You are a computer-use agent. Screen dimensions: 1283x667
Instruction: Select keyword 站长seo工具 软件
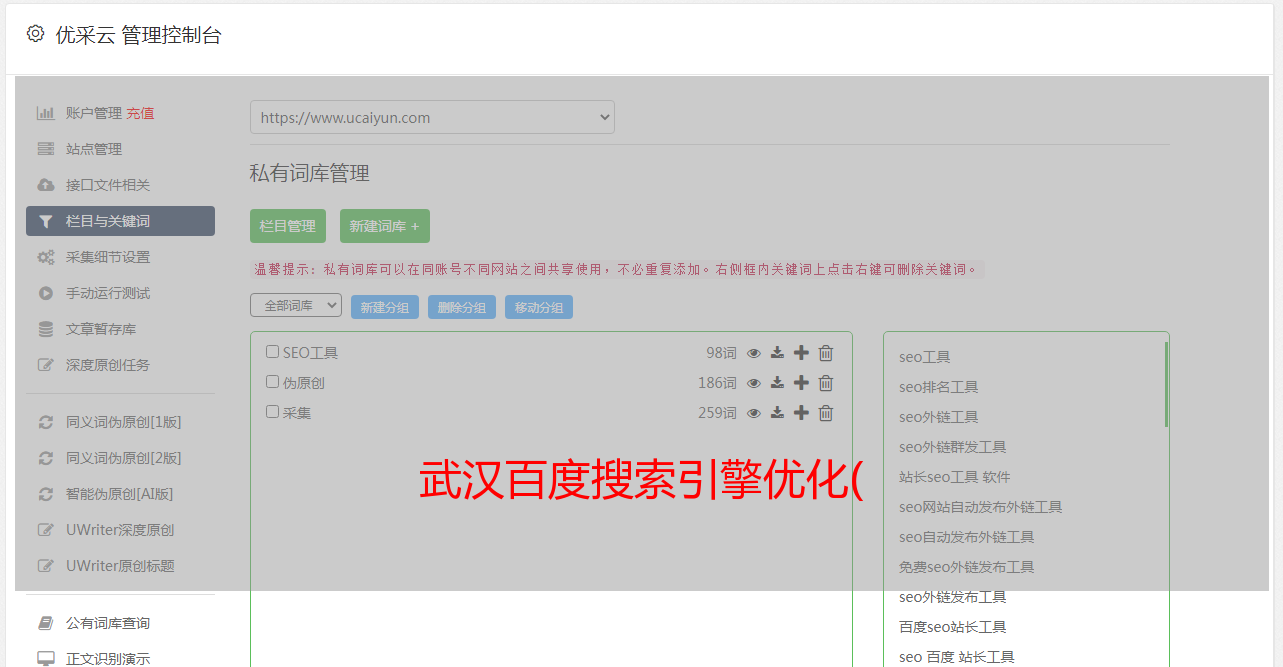954,477
